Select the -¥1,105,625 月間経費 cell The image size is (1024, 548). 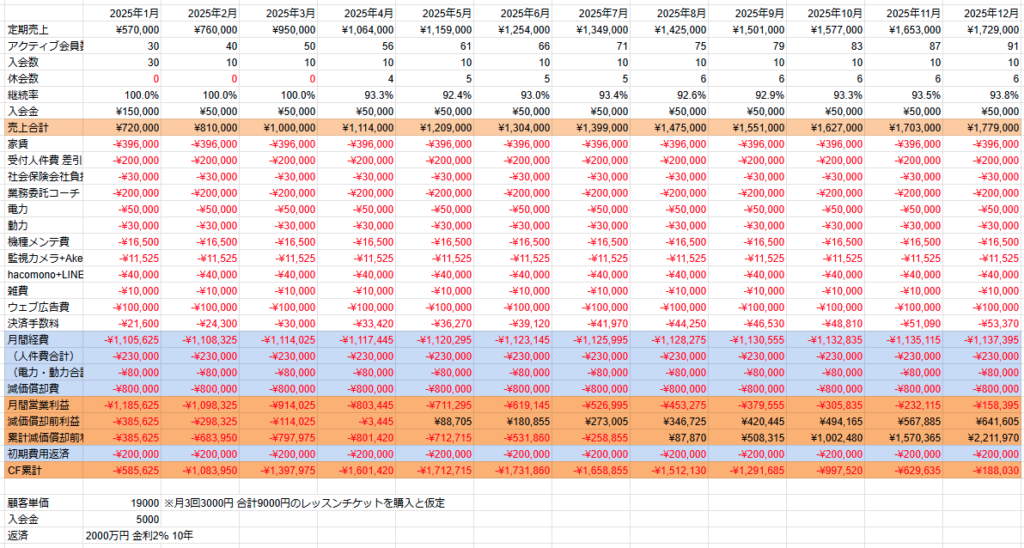coord(121,340)
